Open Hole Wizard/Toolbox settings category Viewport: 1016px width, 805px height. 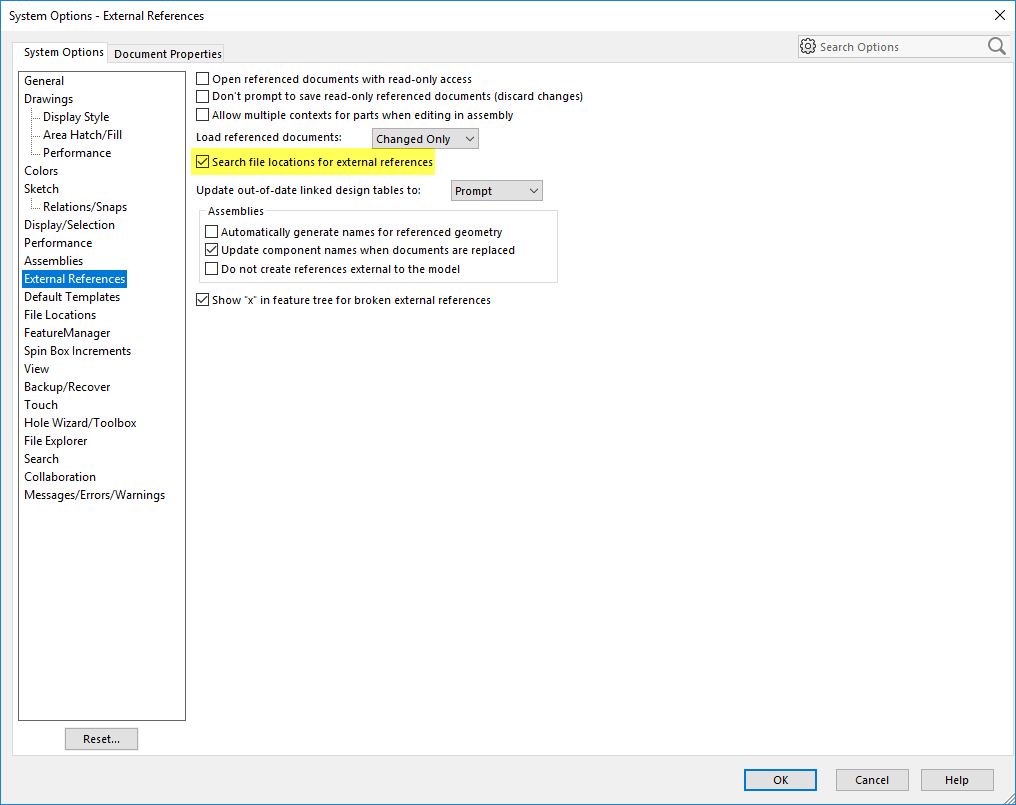point(80,423)
